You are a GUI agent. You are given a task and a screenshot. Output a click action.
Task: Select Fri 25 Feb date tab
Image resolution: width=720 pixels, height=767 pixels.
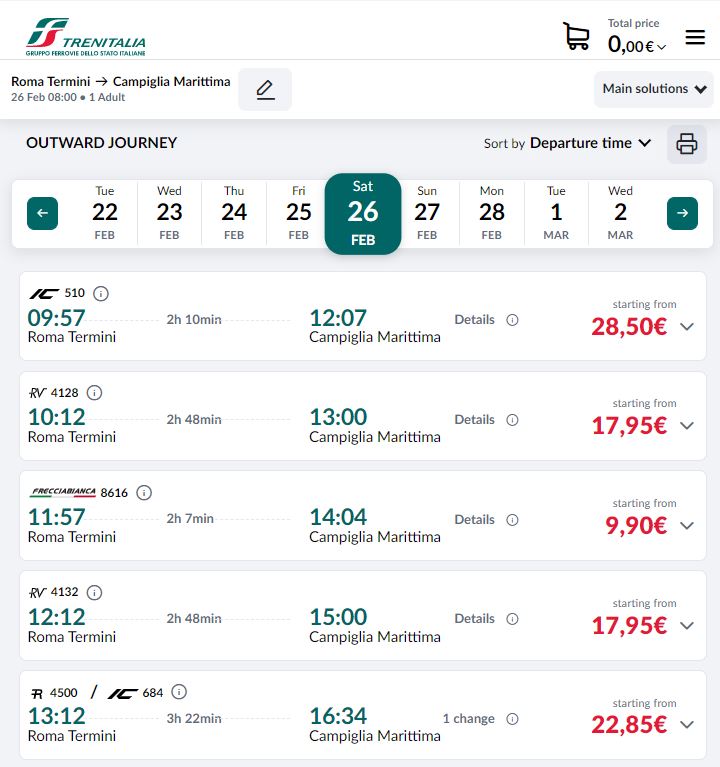pos(299,213)
